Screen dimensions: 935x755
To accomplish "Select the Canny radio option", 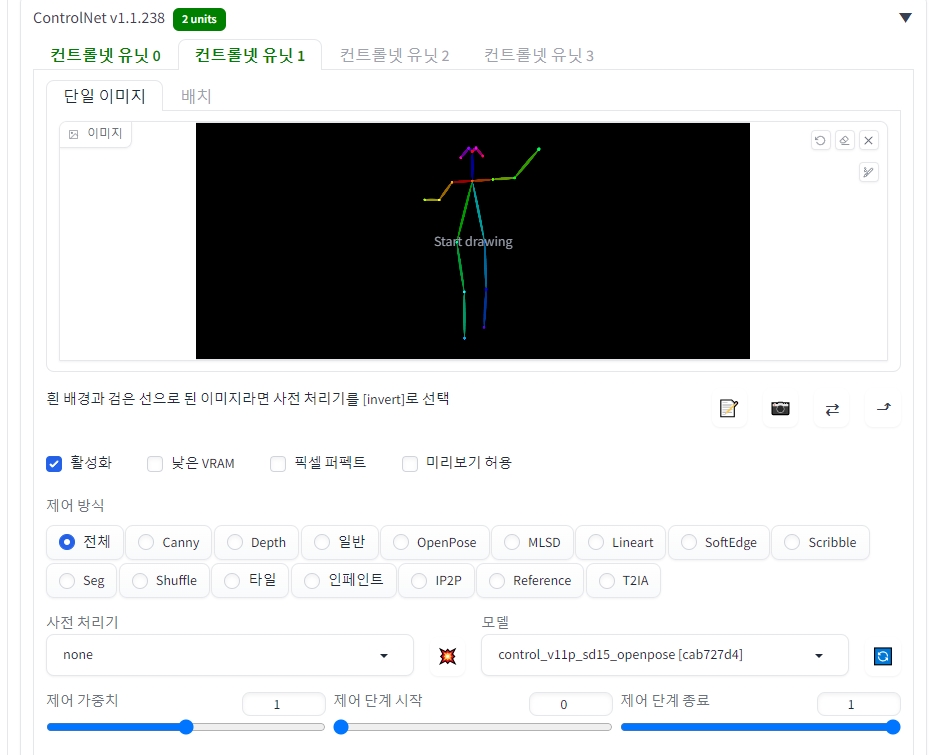I will (x=169, y=542).
